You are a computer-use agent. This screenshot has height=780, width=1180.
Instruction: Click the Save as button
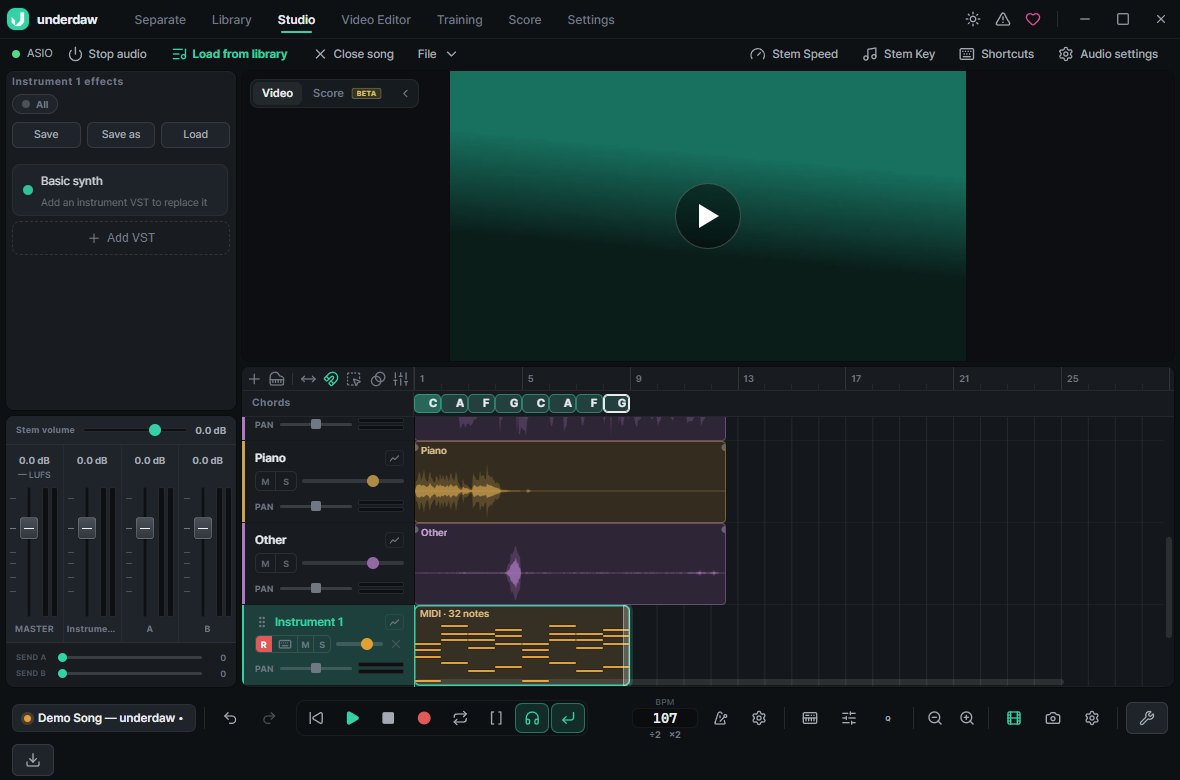121,135
